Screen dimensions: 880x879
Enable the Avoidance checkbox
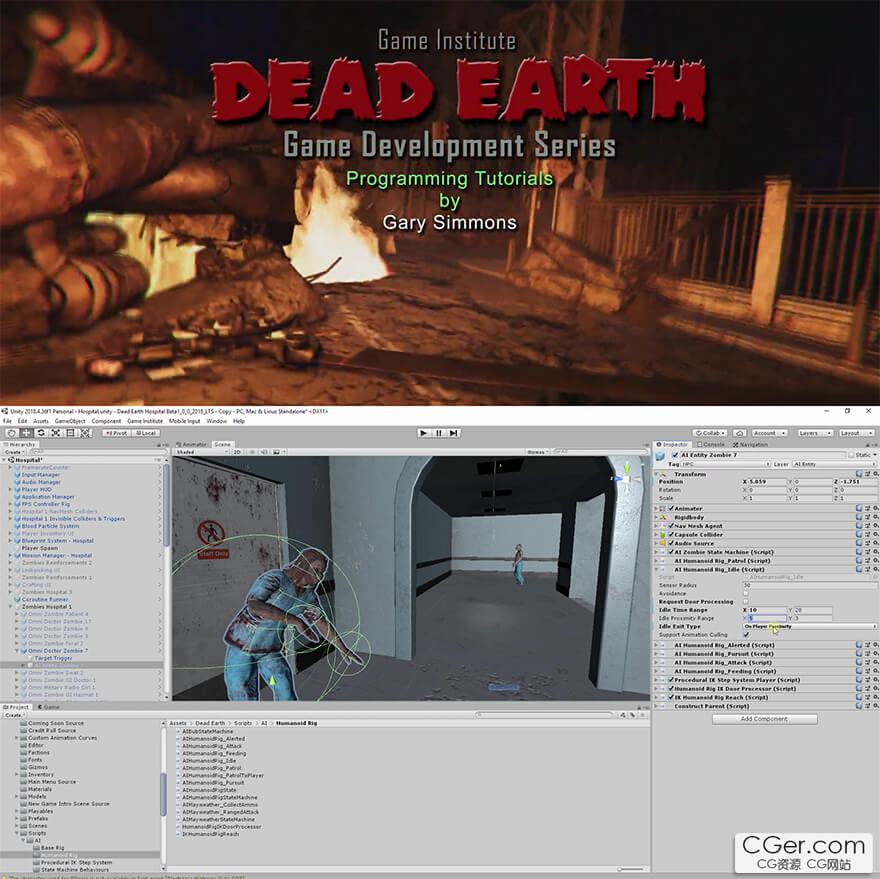(x=746, y=593)
